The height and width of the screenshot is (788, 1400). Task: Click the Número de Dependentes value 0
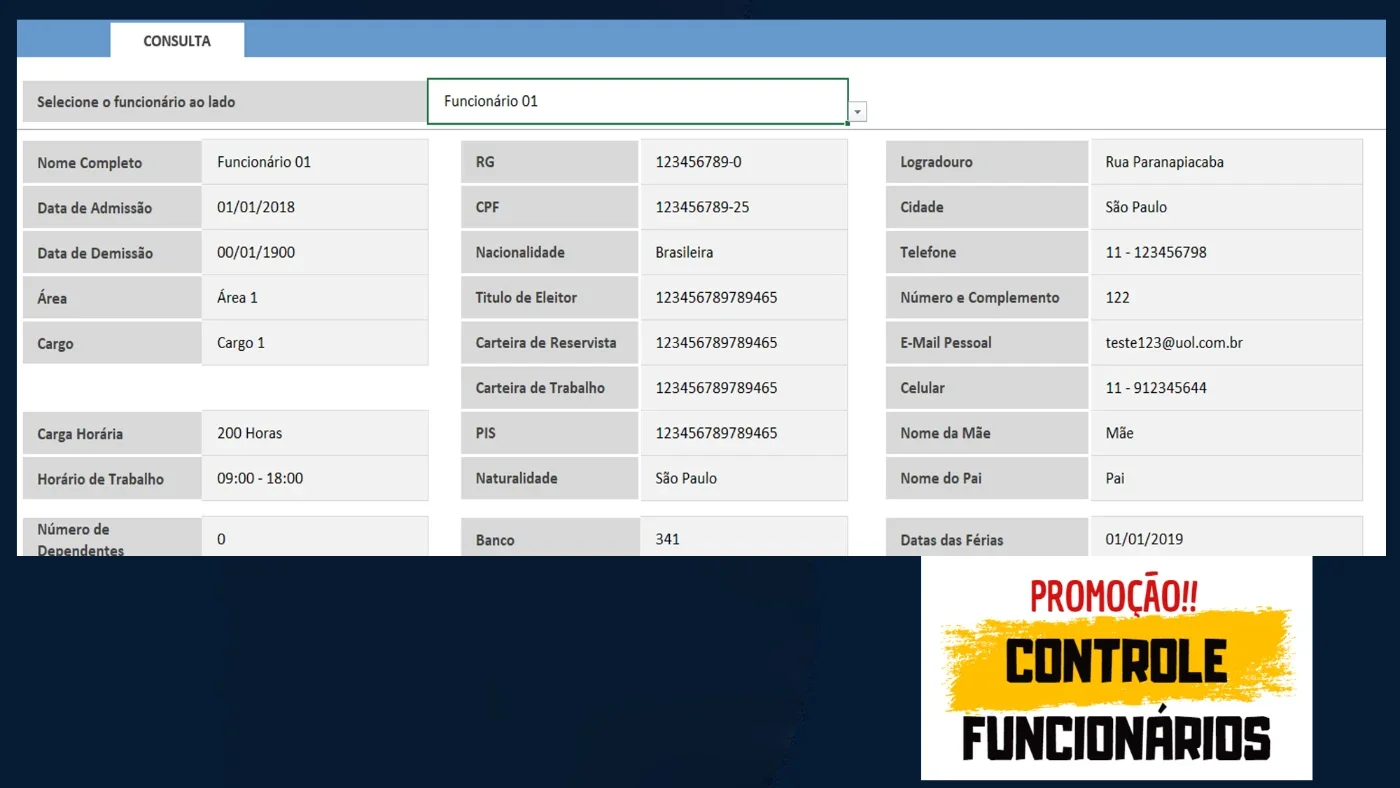(315, 537)
